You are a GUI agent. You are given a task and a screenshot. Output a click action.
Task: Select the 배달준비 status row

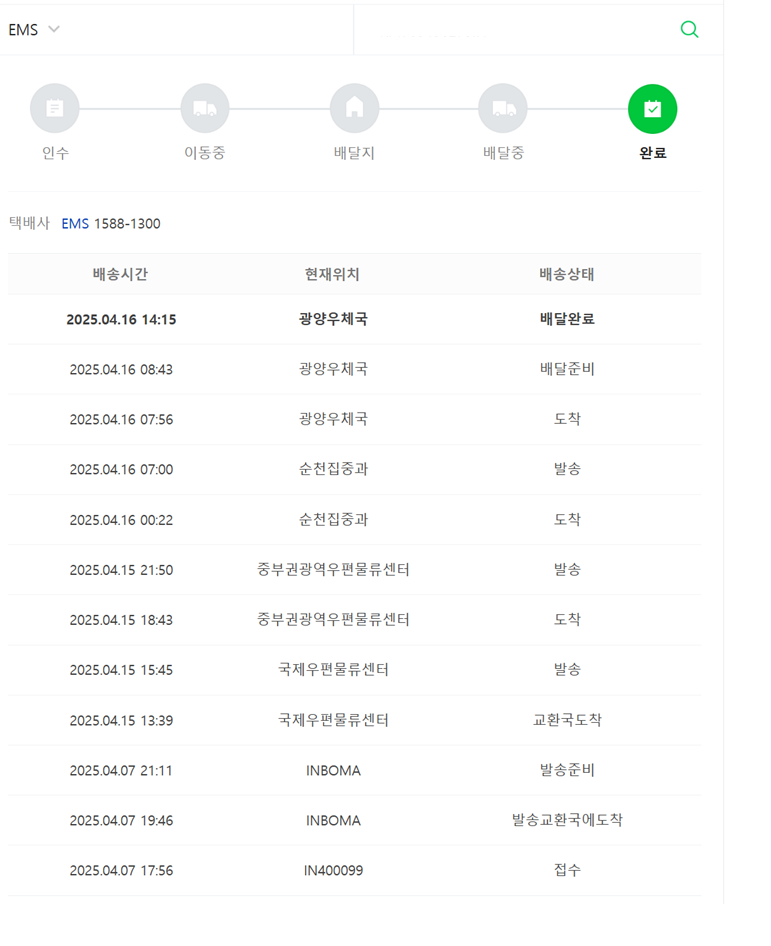pyautogui.click(x=355, y=369)
